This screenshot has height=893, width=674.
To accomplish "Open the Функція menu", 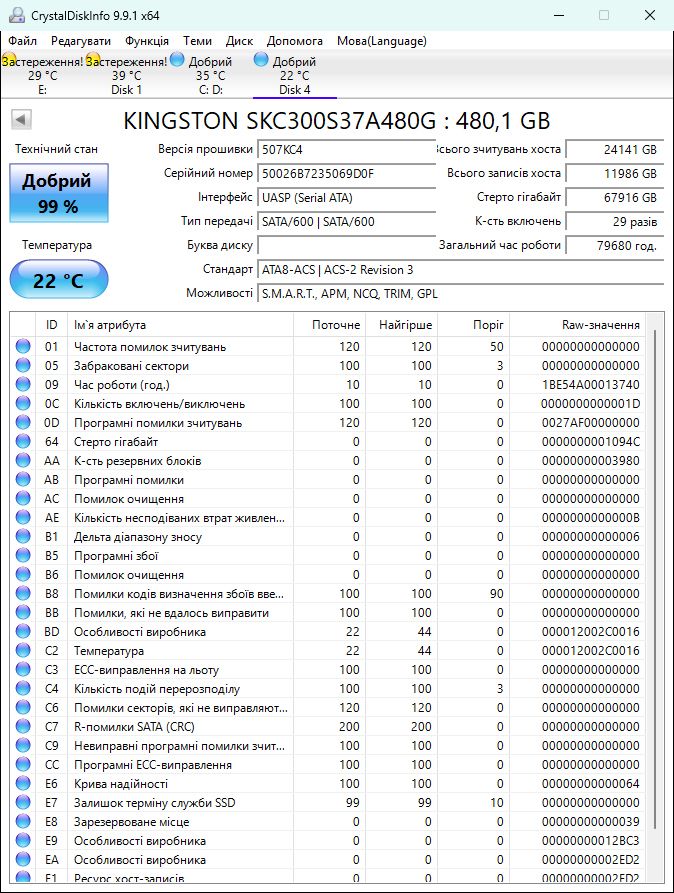I will coord(147,41).
